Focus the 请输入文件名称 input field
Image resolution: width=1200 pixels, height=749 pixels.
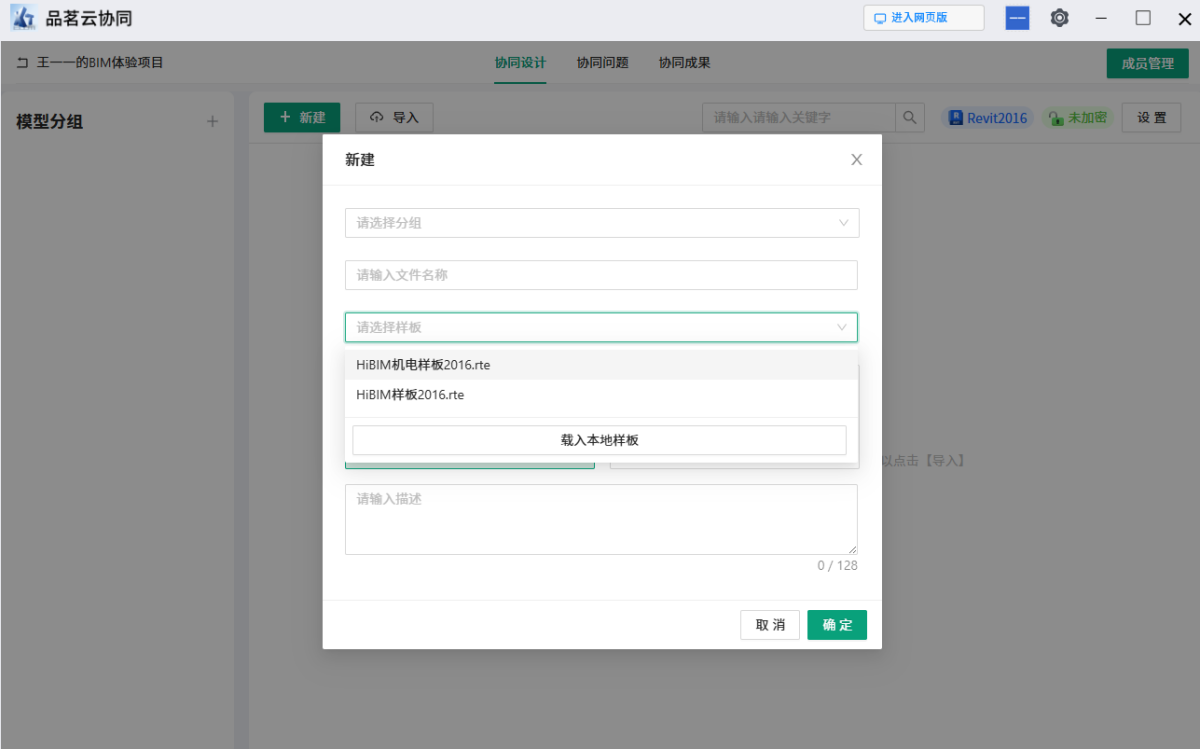pyautogui.click(x=601, y=275)
